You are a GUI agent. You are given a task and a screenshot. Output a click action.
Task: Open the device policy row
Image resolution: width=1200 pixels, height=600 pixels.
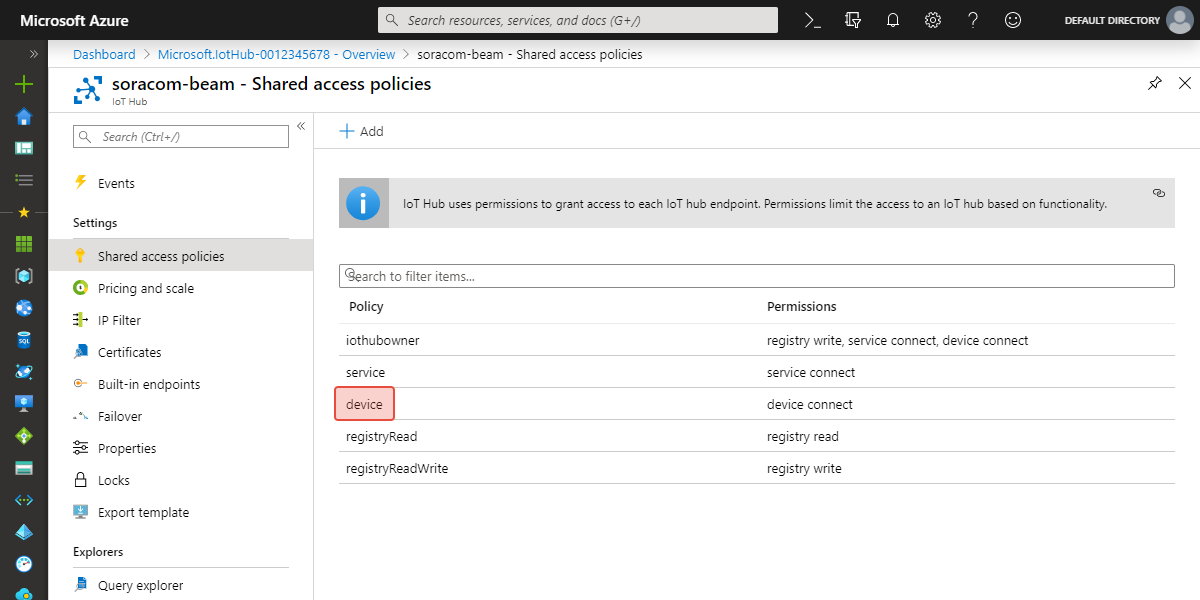[365, 404]
